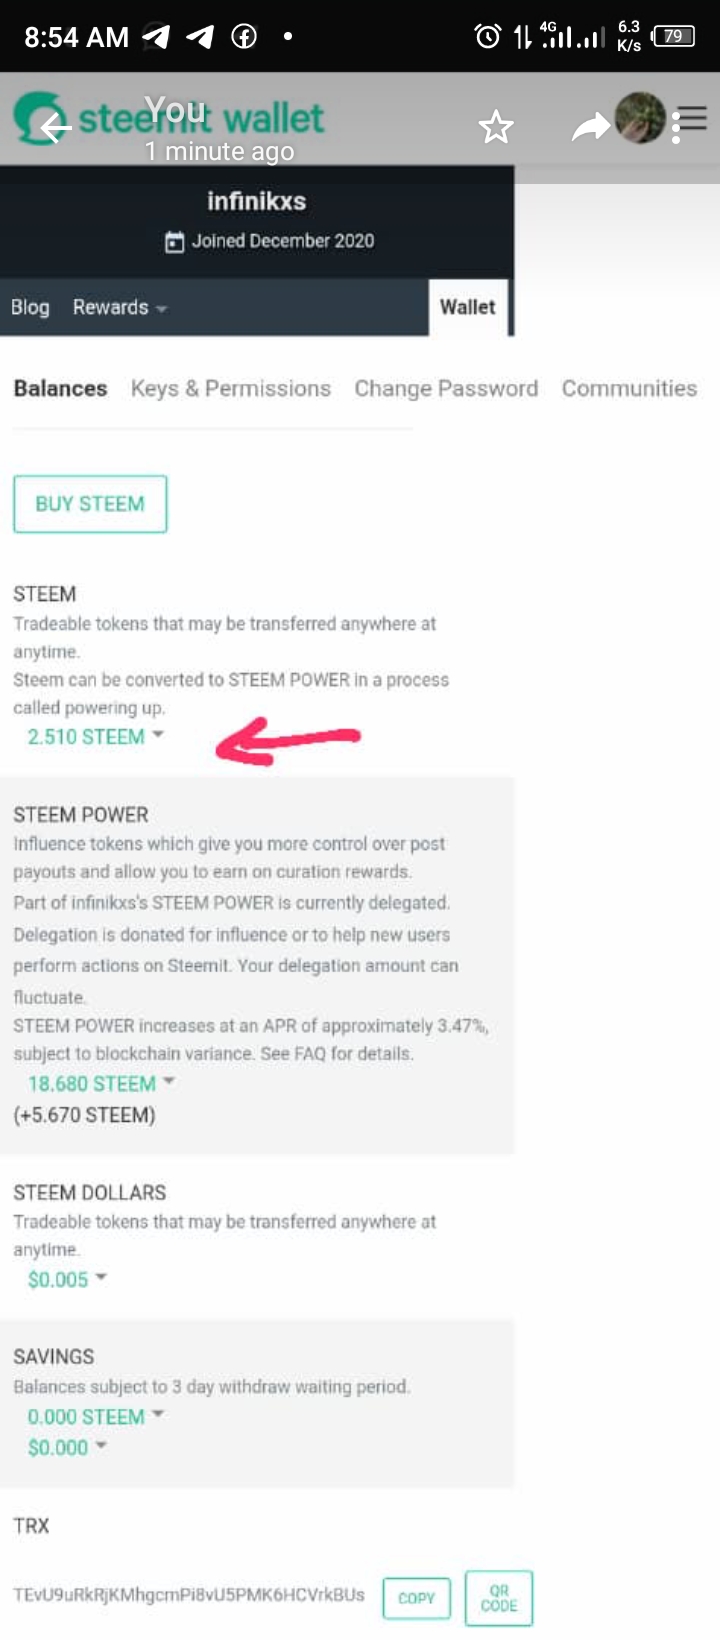Expand the Rewards menu

(119, 307)
